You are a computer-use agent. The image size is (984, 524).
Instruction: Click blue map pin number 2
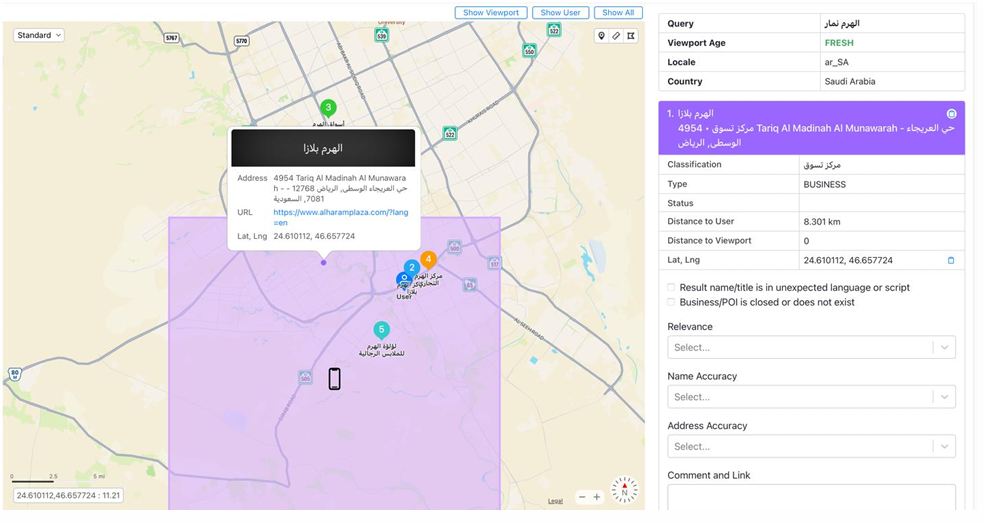point(412,268)
